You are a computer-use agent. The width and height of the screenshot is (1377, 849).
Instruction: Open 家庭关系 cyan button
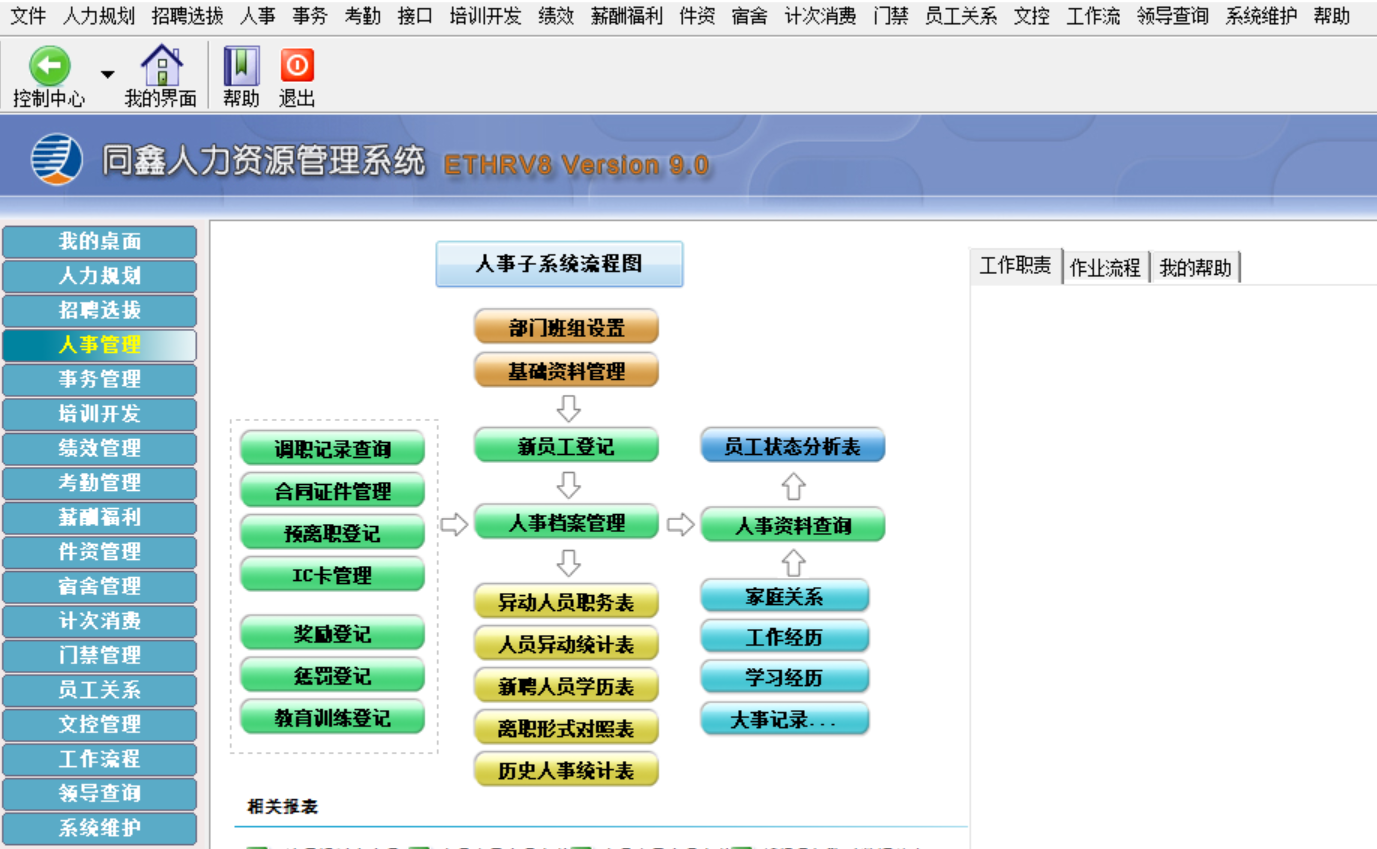[x=784, y=597]
